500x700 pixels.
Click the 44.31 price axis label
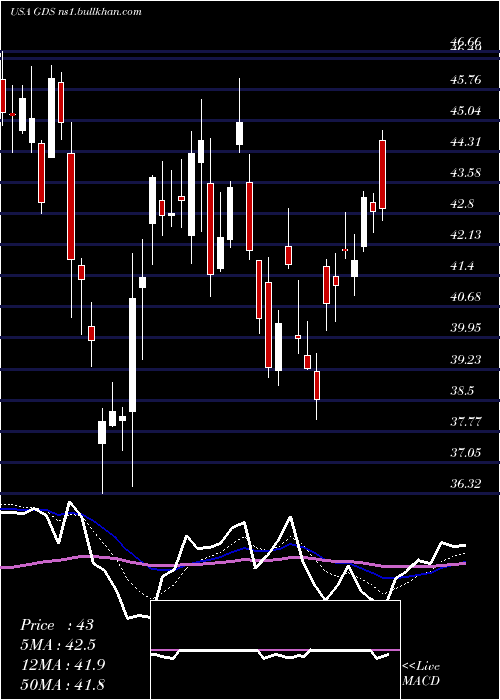pos(466,142)
